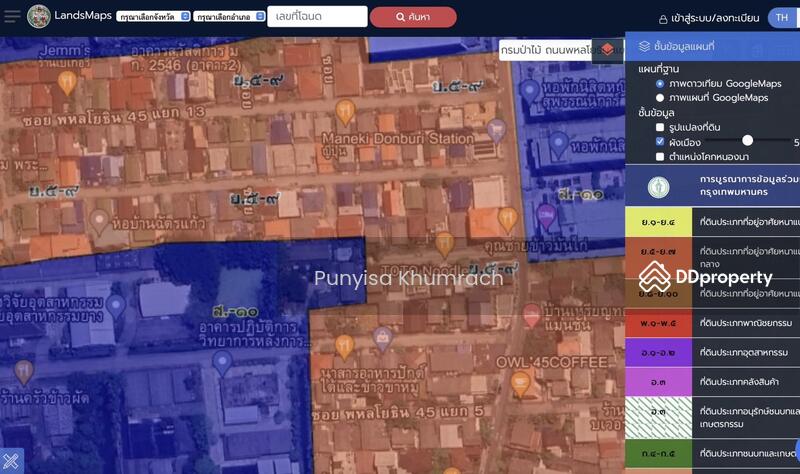Click the red search button
The height and width of the screenshot is (474, 800).
coord(413,17)
